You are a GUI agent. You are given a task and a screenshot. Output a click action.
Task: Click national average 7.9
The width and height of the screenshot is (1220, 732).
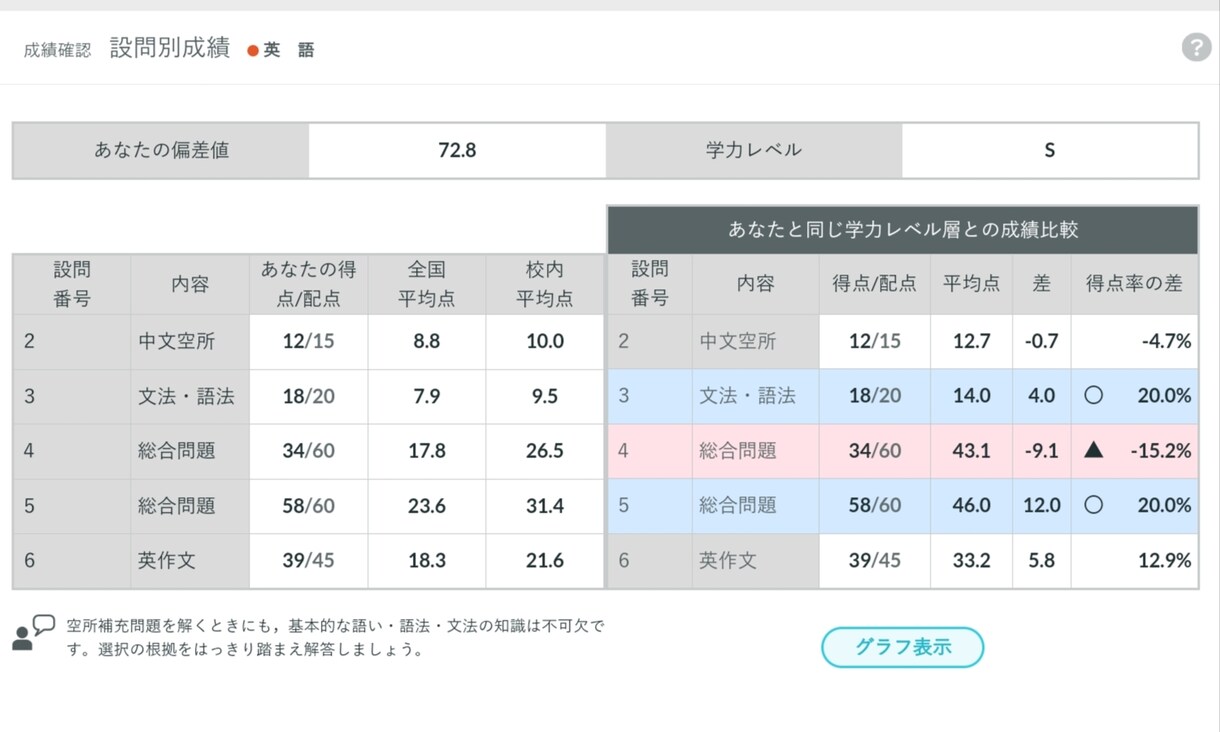point(427,396)
